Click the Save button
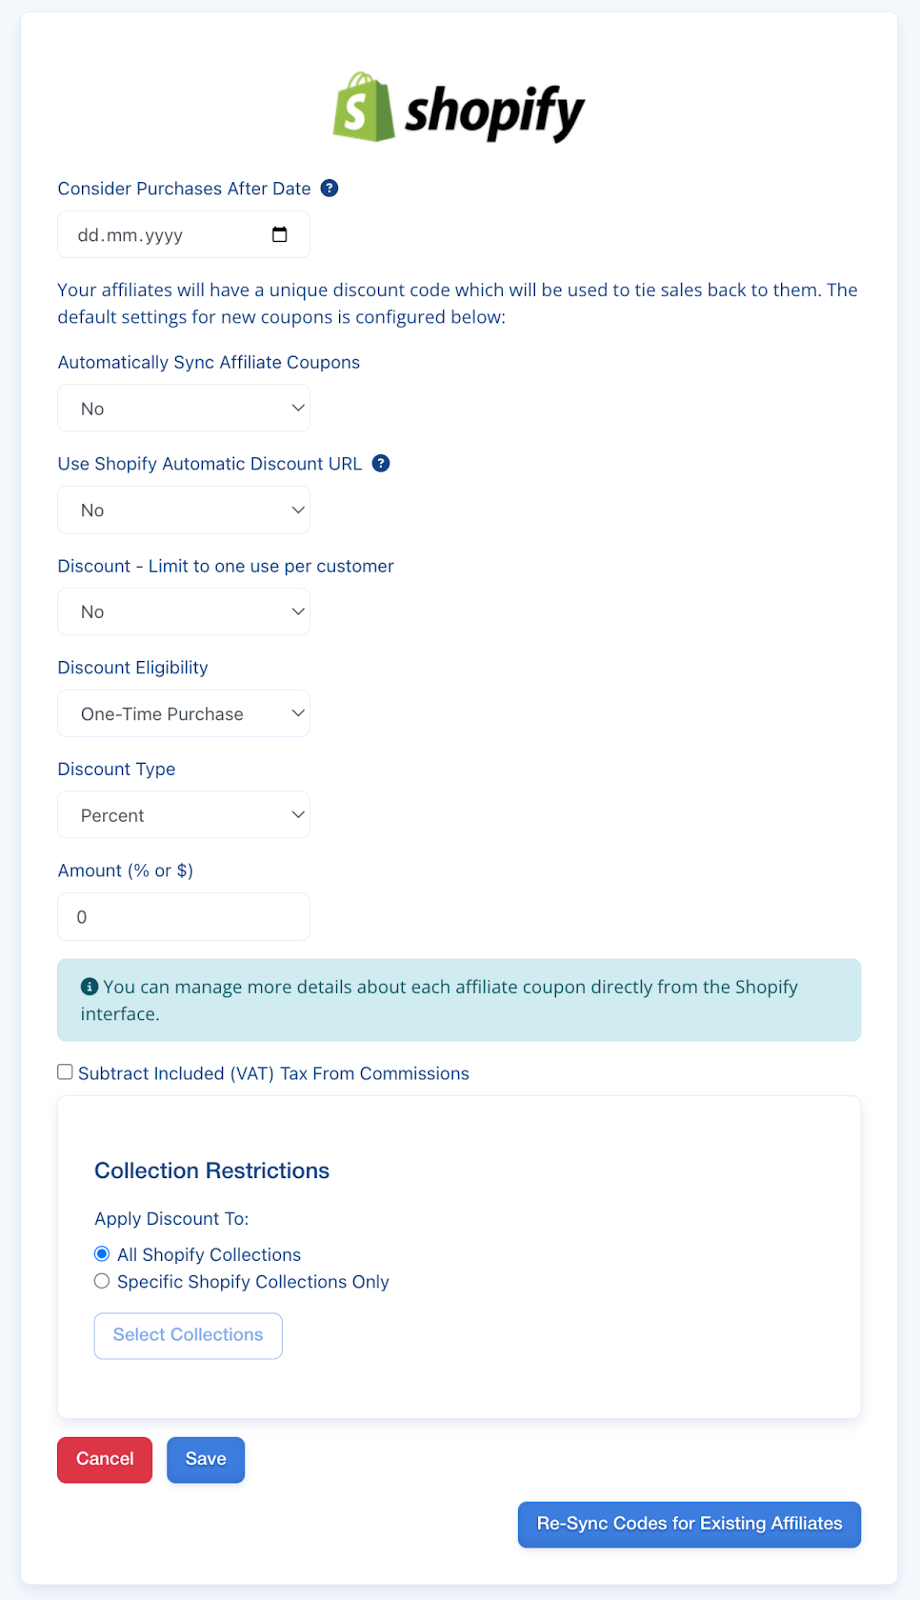920x1600 pixels. click(205, 1459)
